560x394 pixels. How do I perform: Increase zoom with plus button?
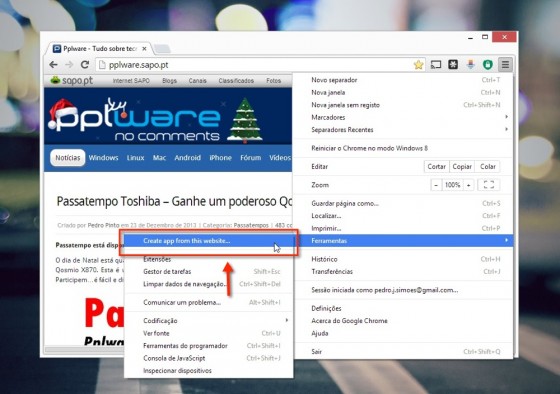tap(469, 185)
